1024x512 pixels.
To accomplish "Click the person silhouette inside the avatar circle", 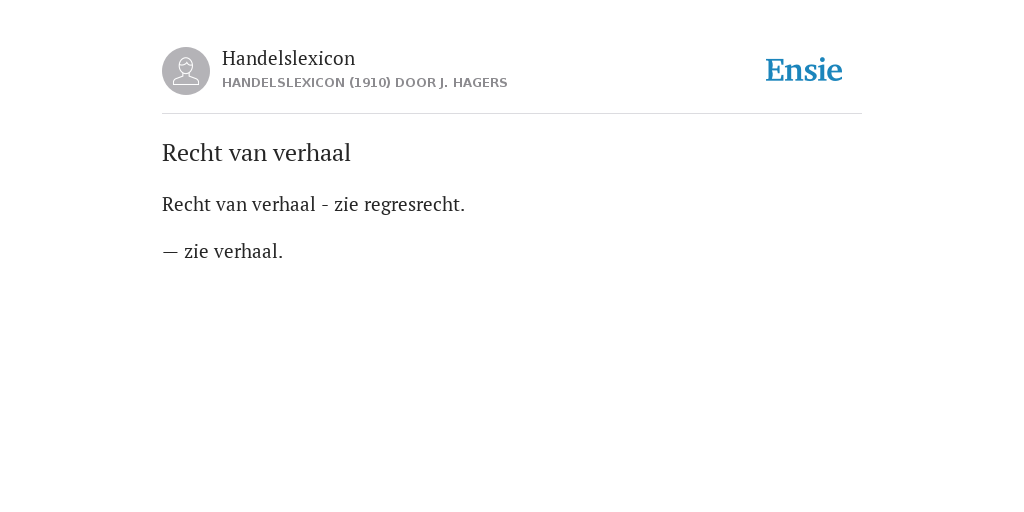I will [186, 71].
